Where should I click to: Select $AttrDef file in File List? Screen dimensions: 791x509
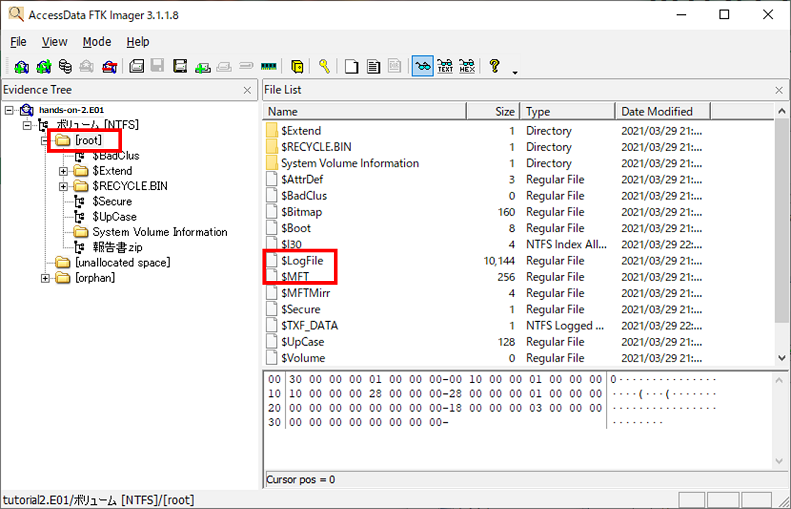[x=302, y=180]
